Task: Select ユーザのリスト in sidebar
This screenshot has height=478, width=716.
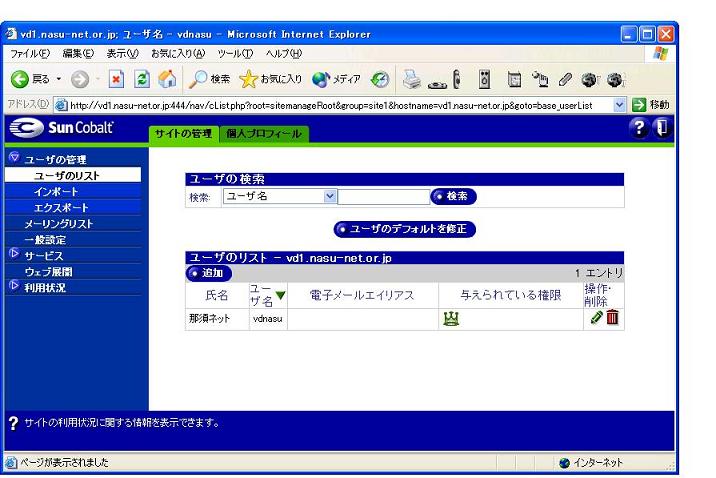Action: coord(73,175)
